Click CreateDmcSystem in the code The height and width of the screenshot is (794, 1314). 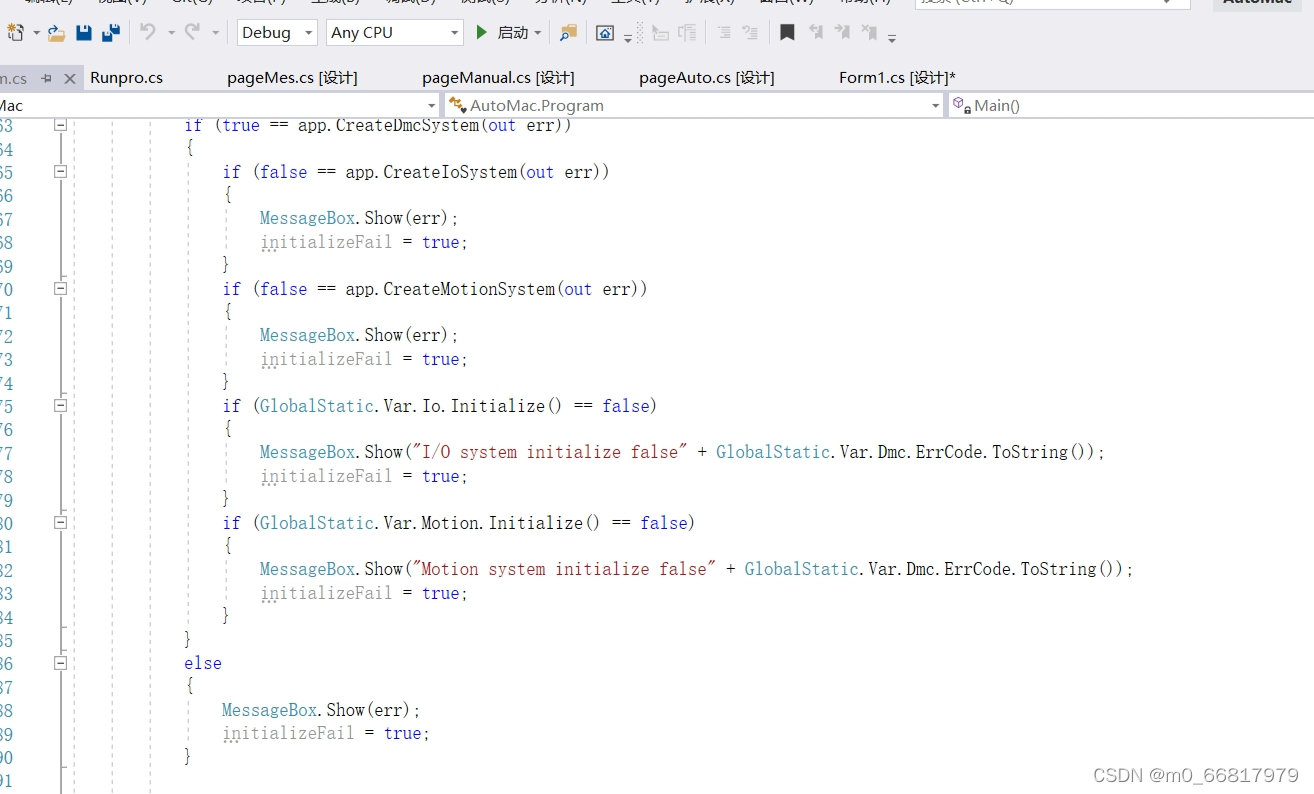tap(407, 125)
